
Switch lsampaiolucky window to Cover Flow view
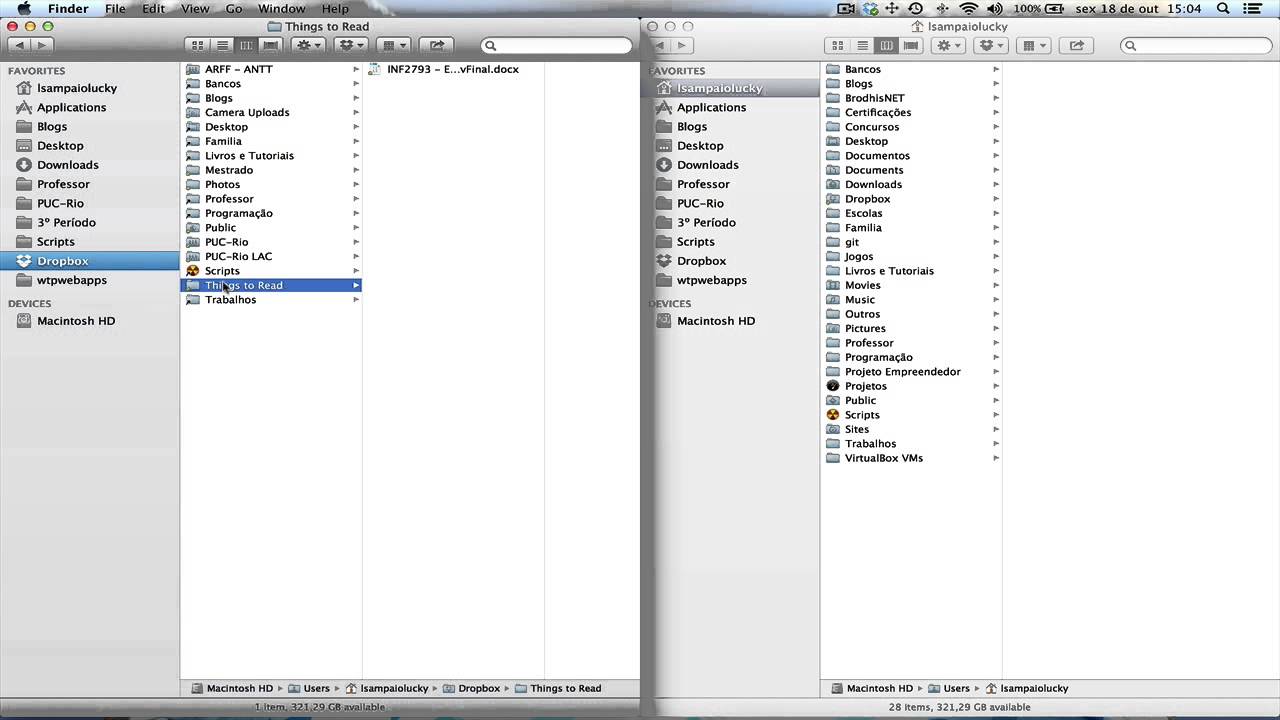[x=910, y=45]
